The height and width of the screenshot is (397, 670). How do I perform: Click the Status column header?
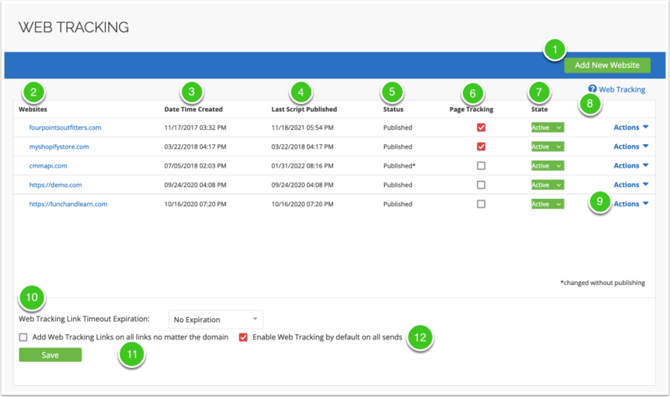click(x=393, y=109)
